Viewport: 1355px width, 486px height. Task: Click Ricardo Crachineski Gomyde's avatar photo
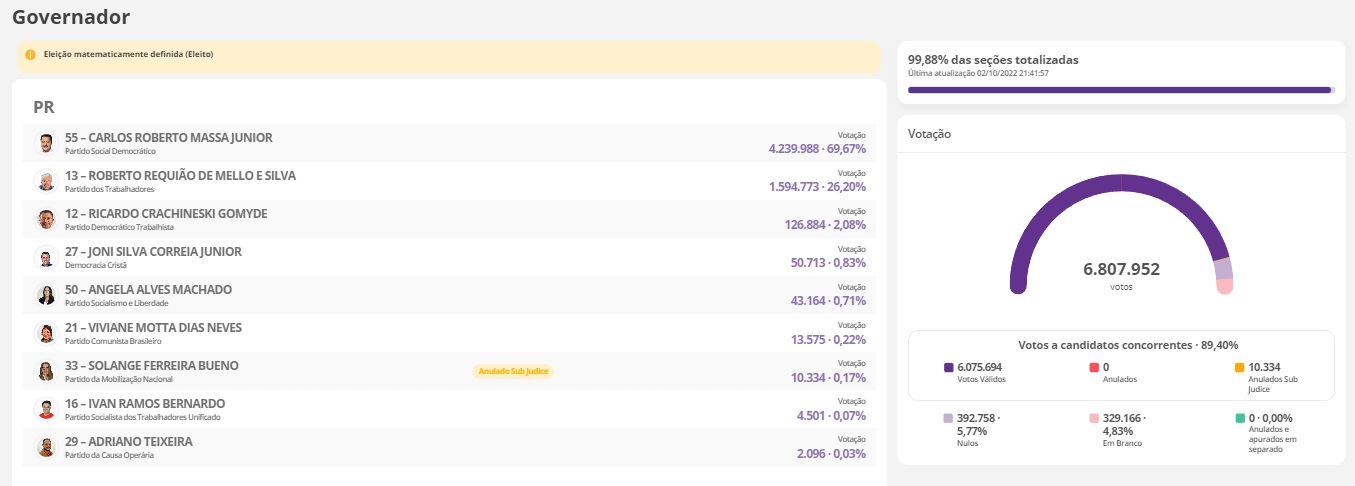46,219
